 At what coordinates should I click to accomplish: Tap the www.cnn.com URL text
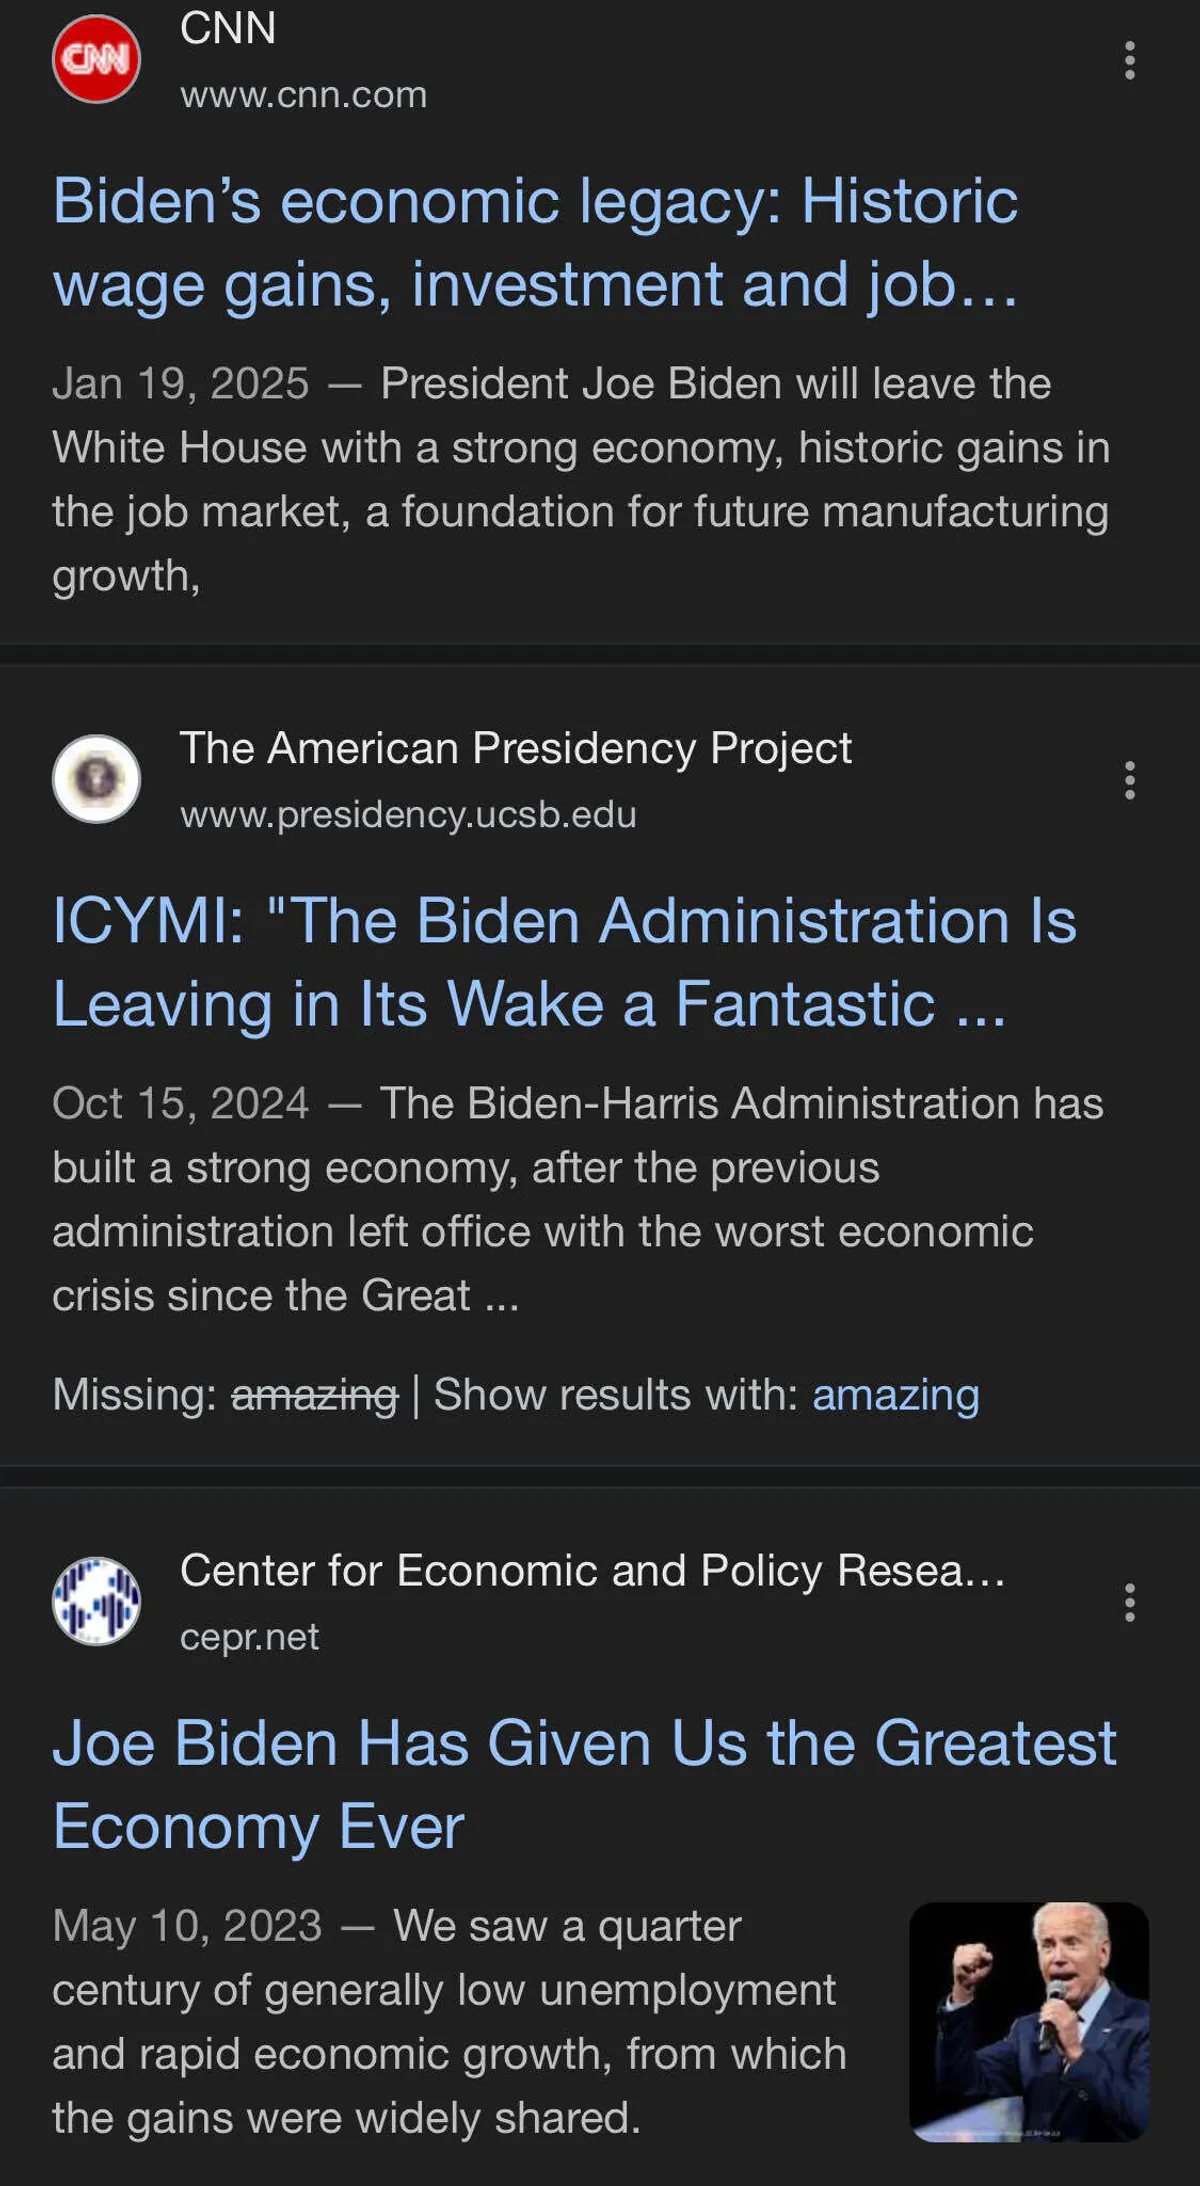303,95
